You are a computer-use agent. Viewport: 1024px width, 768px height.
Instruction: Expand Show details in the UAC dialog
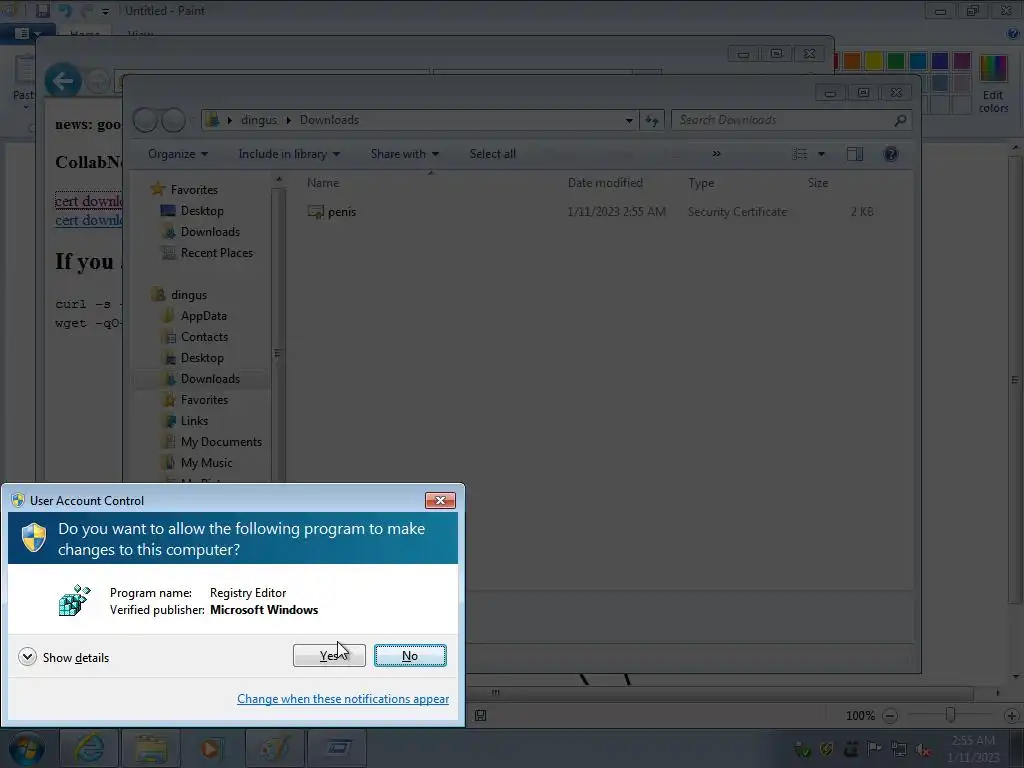(64, 657)
